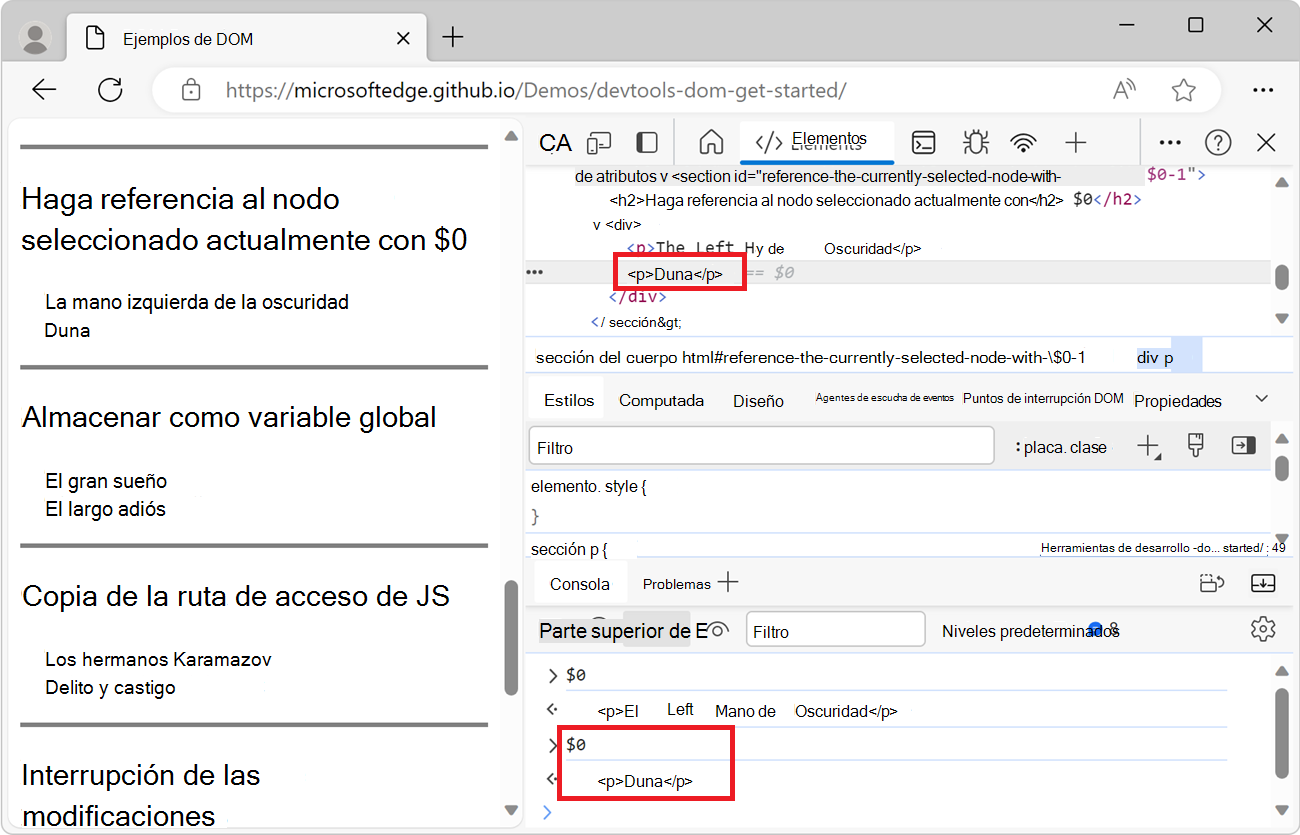Viewport: 1300px width, 835px height.
Task: Click the Styles Filtro input field
Action: 760,447
